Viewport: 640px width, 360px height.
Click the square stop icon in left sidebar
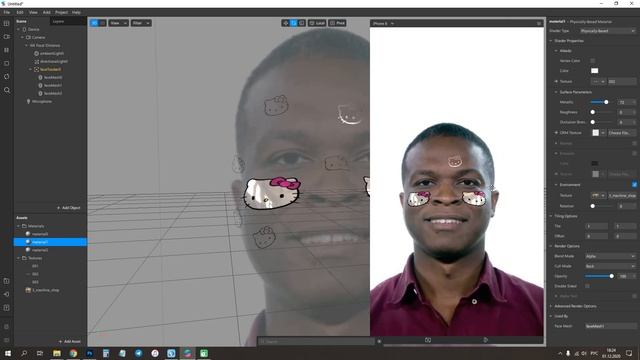pos(7,63)
